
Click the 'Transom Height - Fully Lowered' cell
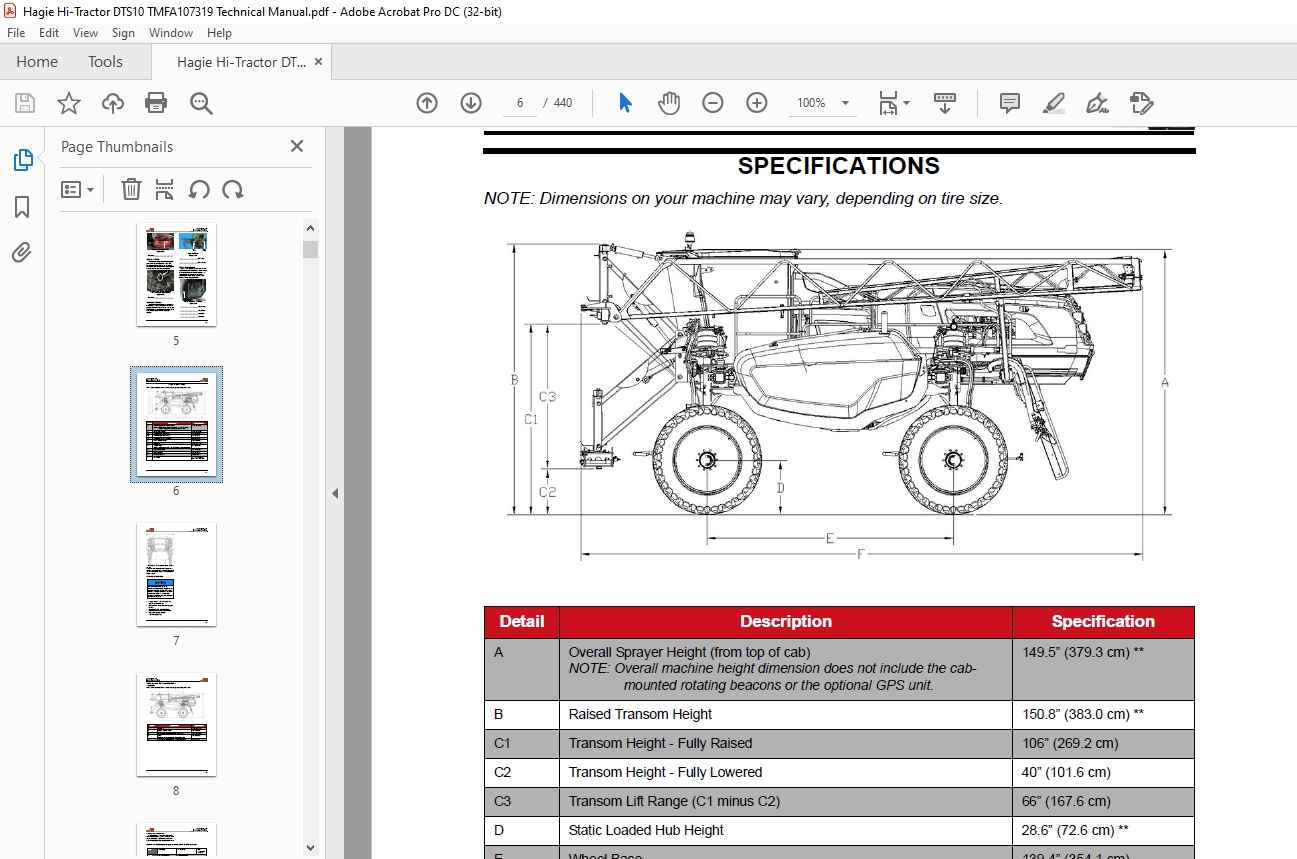pyautogui.click(x=786, y=773)
